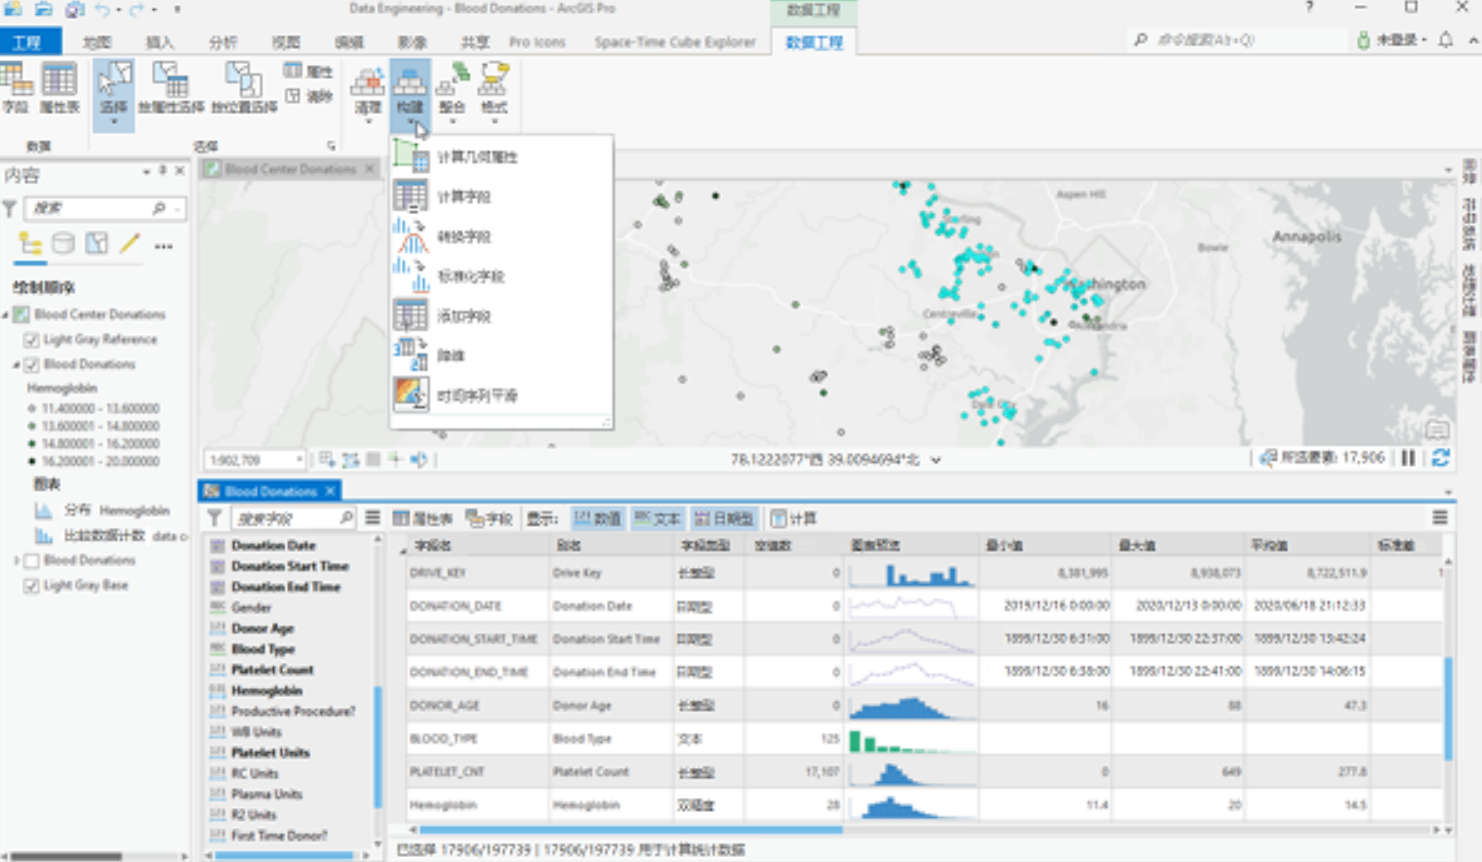Image resolution: width=1482 pixels, height=862 pixels.
Task: Choose 标准化字段 standardize field menu entry
Action: (501, 276)
